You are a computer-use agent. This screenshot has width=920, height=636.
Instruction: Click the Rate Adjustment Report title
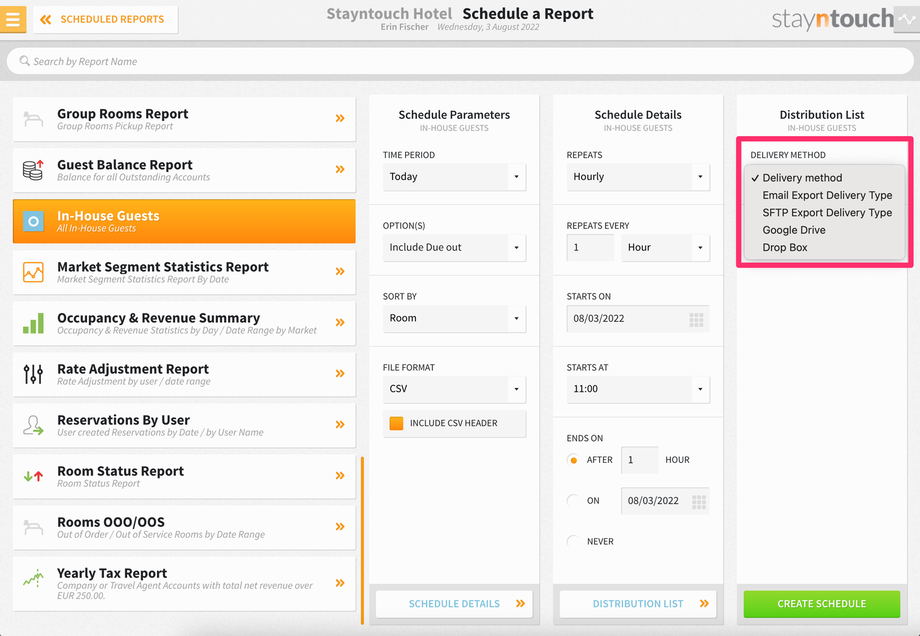tap(133, 369)
